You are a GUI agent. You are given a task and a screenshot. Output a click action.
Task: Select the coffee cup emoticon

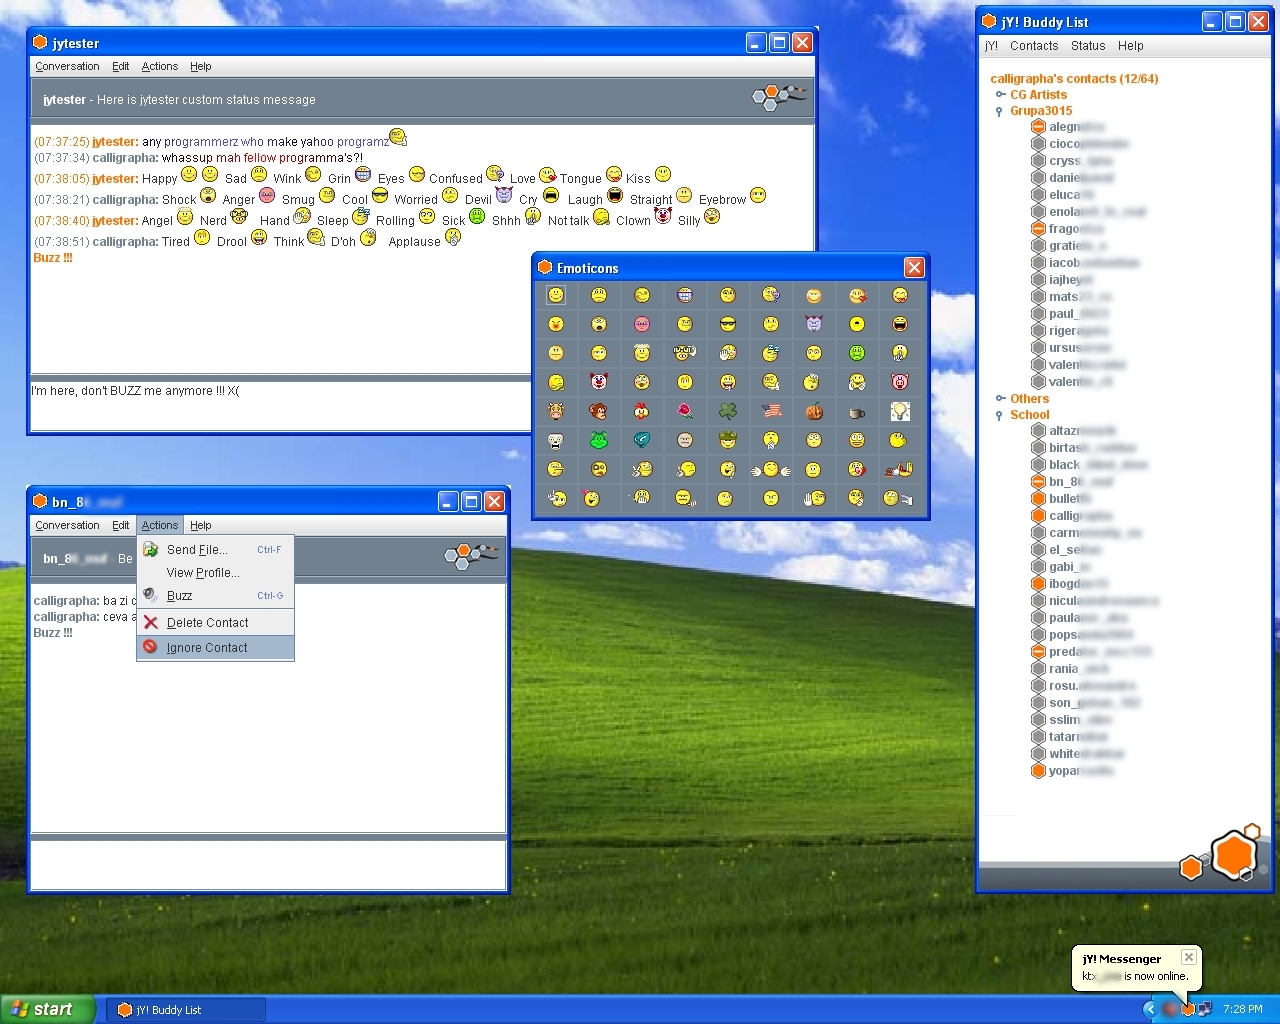pyautogui.click(x=857, y=411)
